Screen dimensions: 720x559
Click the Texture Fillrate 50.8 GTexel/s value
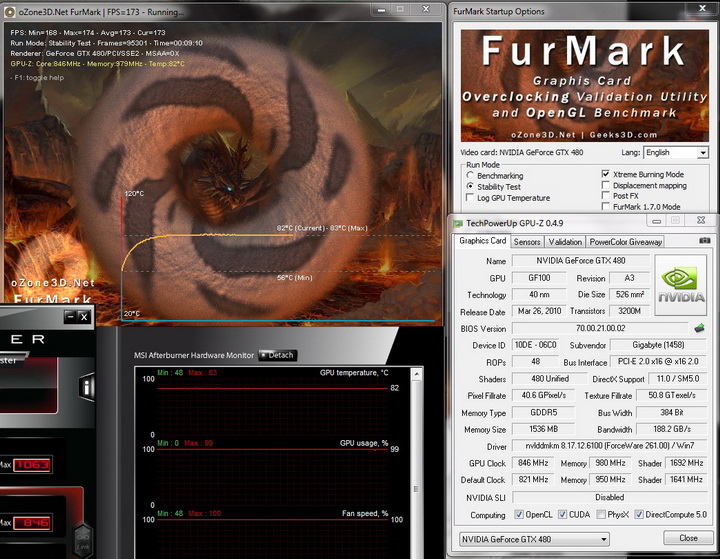[672, 395]
